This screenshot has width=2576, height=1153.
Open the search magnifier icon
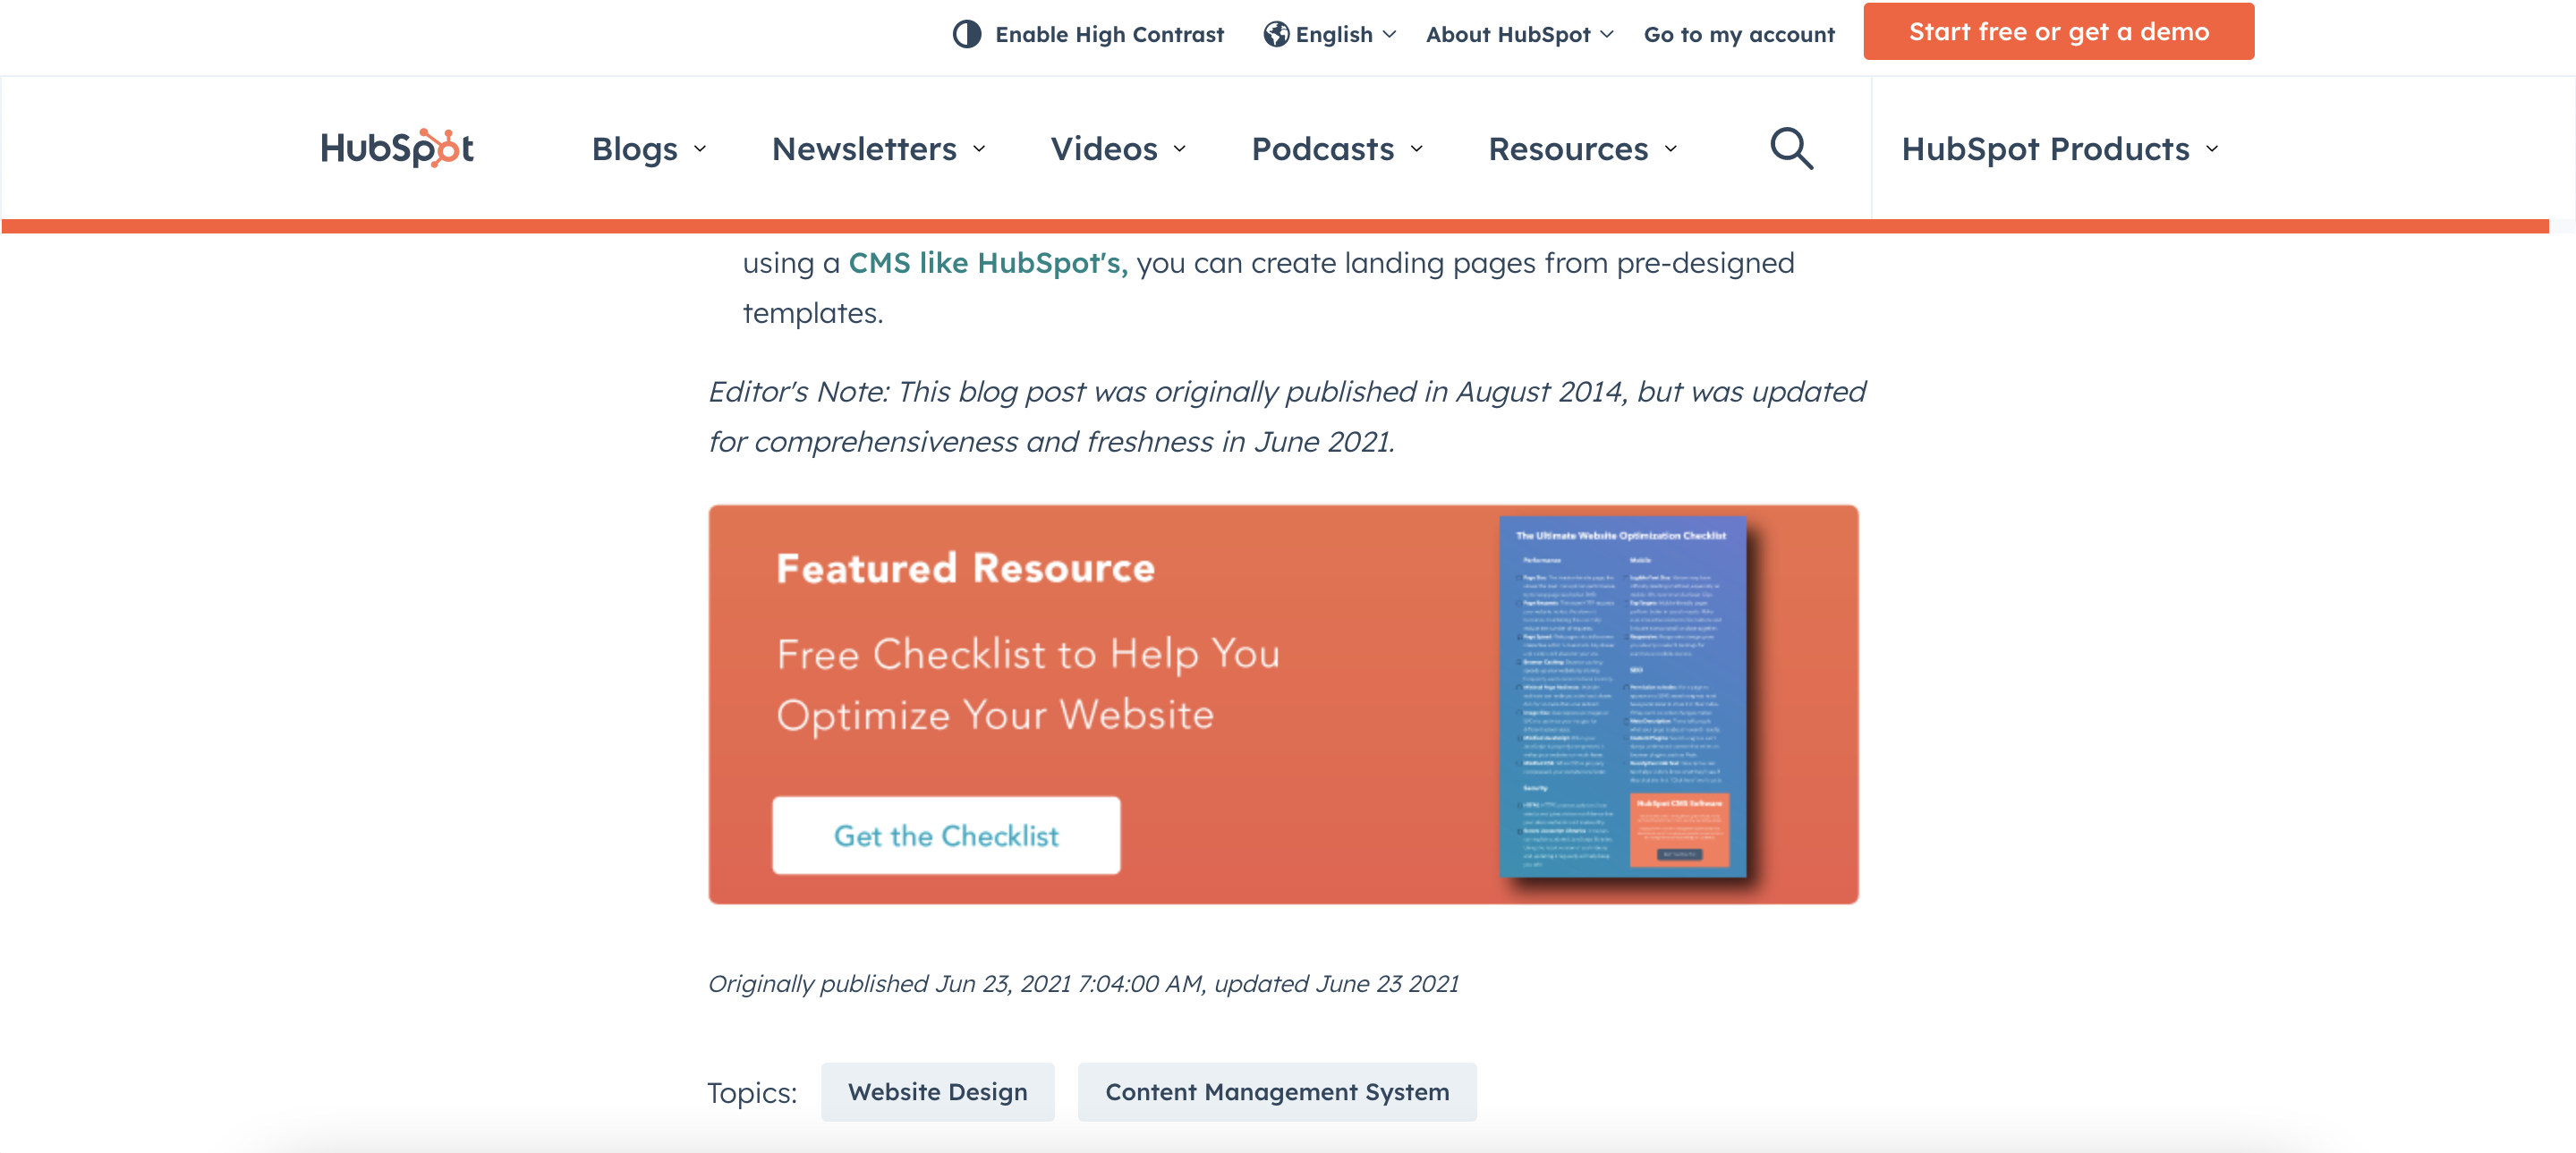click(x=1790, y=148)
